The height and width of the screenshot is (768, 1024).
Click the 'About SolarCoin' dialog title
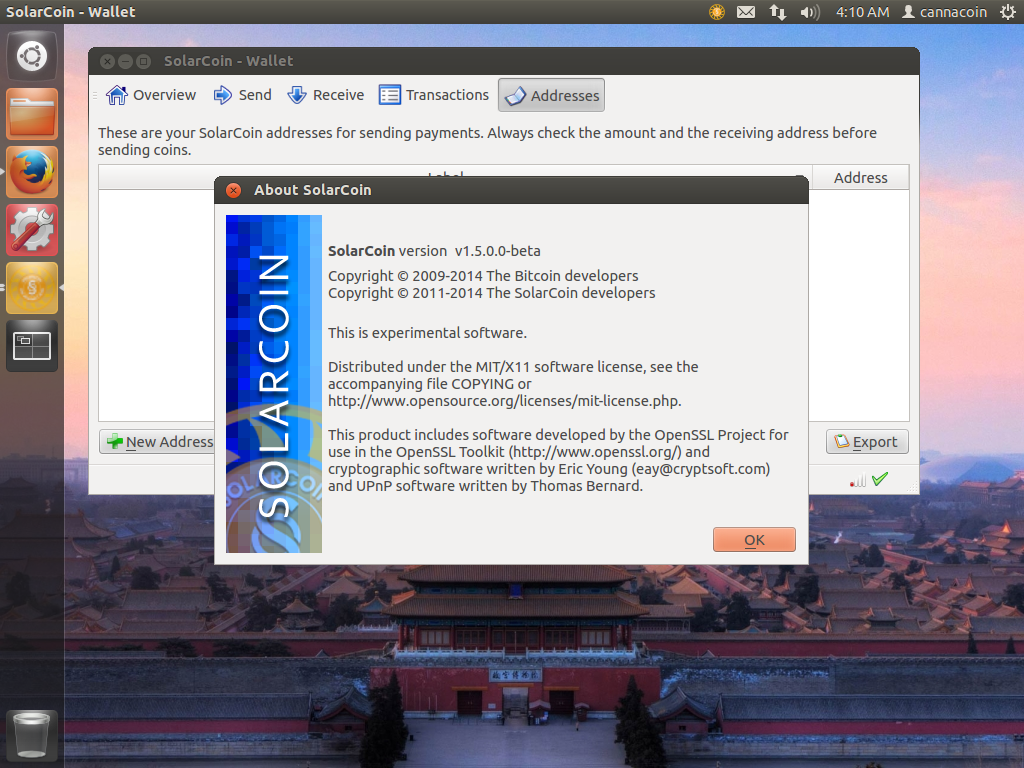point(313,190)
